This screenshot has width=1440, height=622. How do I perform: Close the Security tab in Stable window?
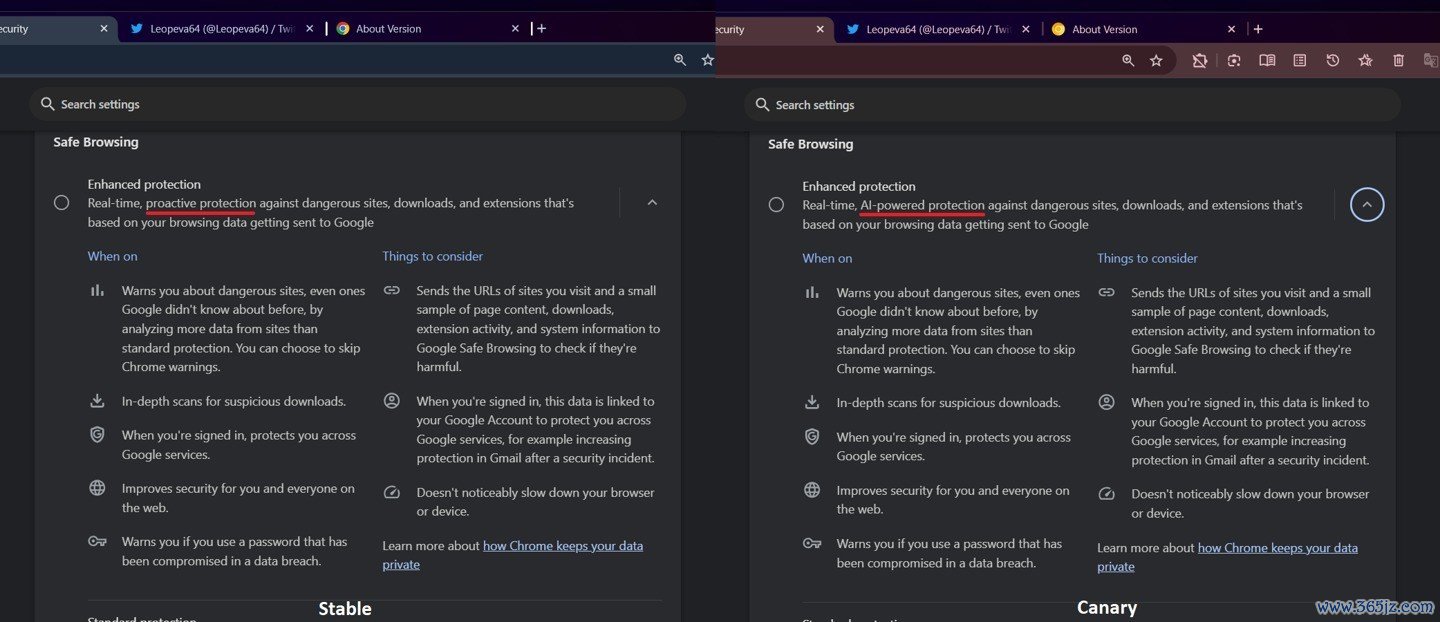coord(103,29)
